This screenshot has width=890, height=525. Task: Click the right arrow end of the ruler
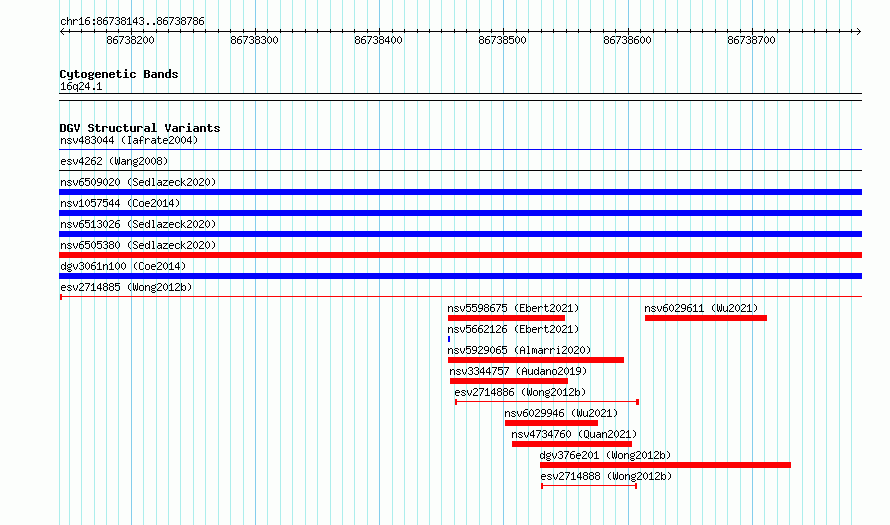[858, 31]
